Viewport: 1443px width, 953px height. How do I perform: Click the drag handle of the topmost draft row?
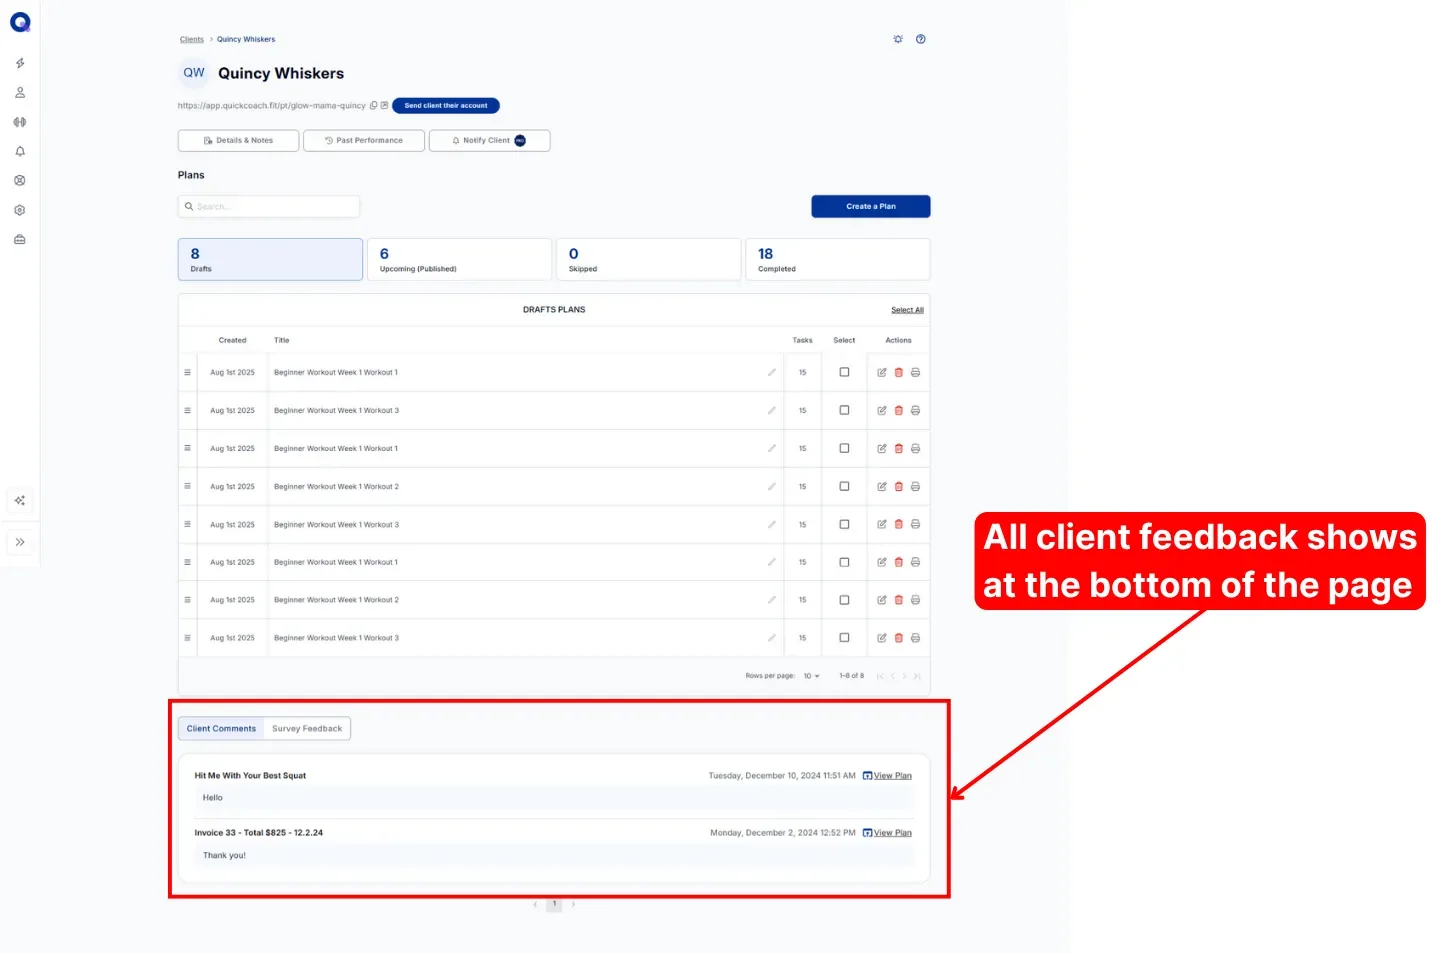tap(187, 372)
